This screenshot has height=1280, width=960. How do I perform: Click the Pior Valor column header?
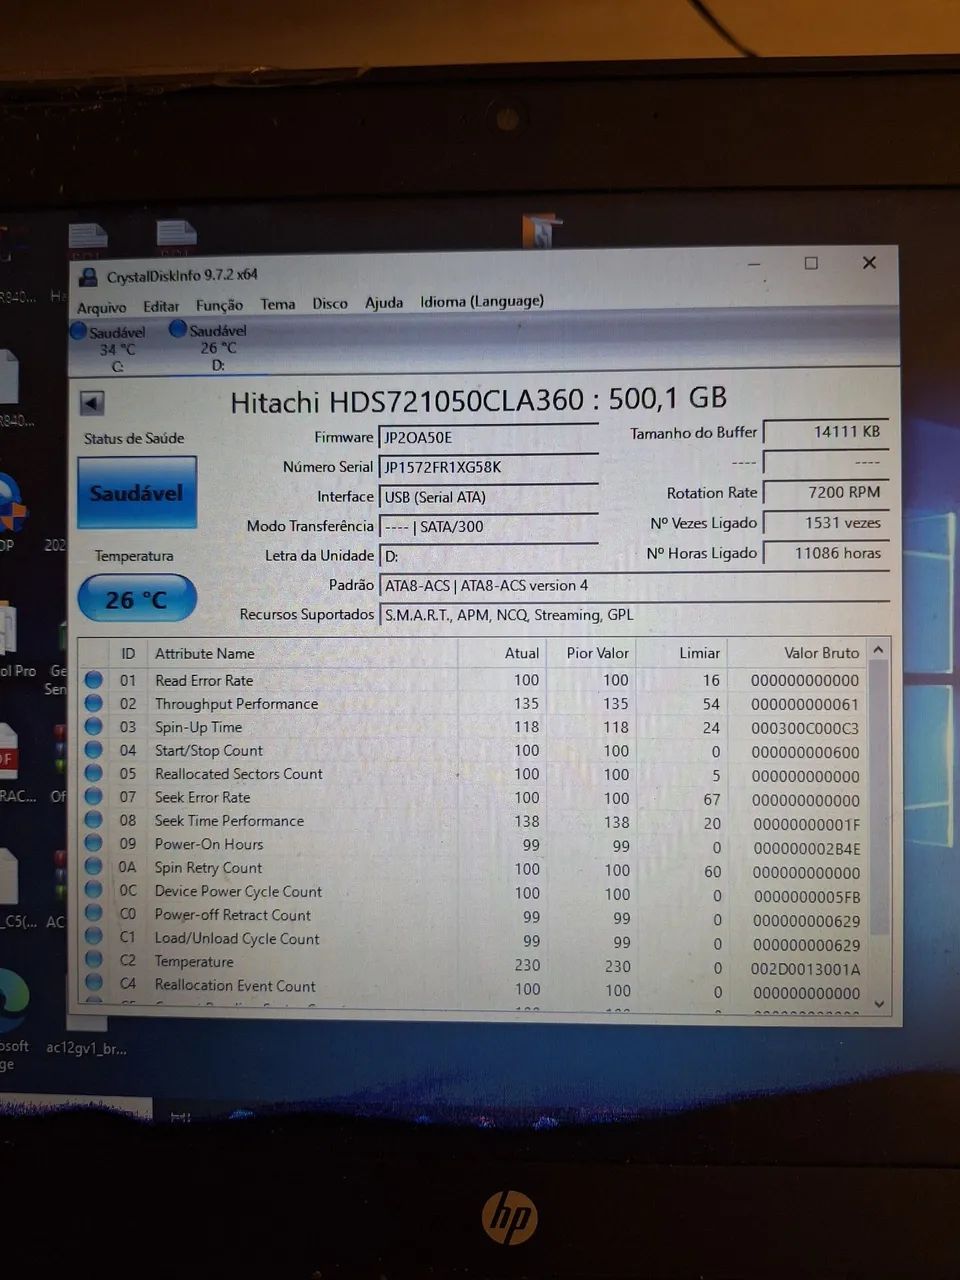[x=598, y=653]
